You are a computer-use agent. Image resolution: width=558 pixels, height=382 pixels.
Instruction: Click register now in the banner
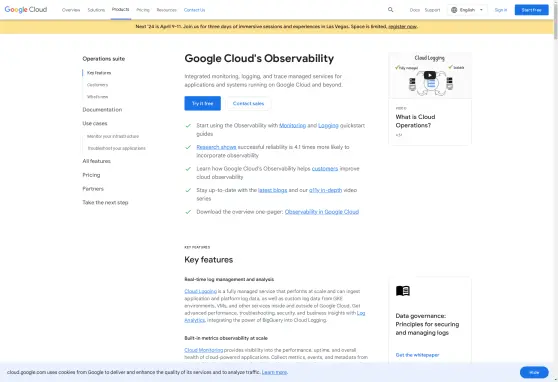pos(402,27)
